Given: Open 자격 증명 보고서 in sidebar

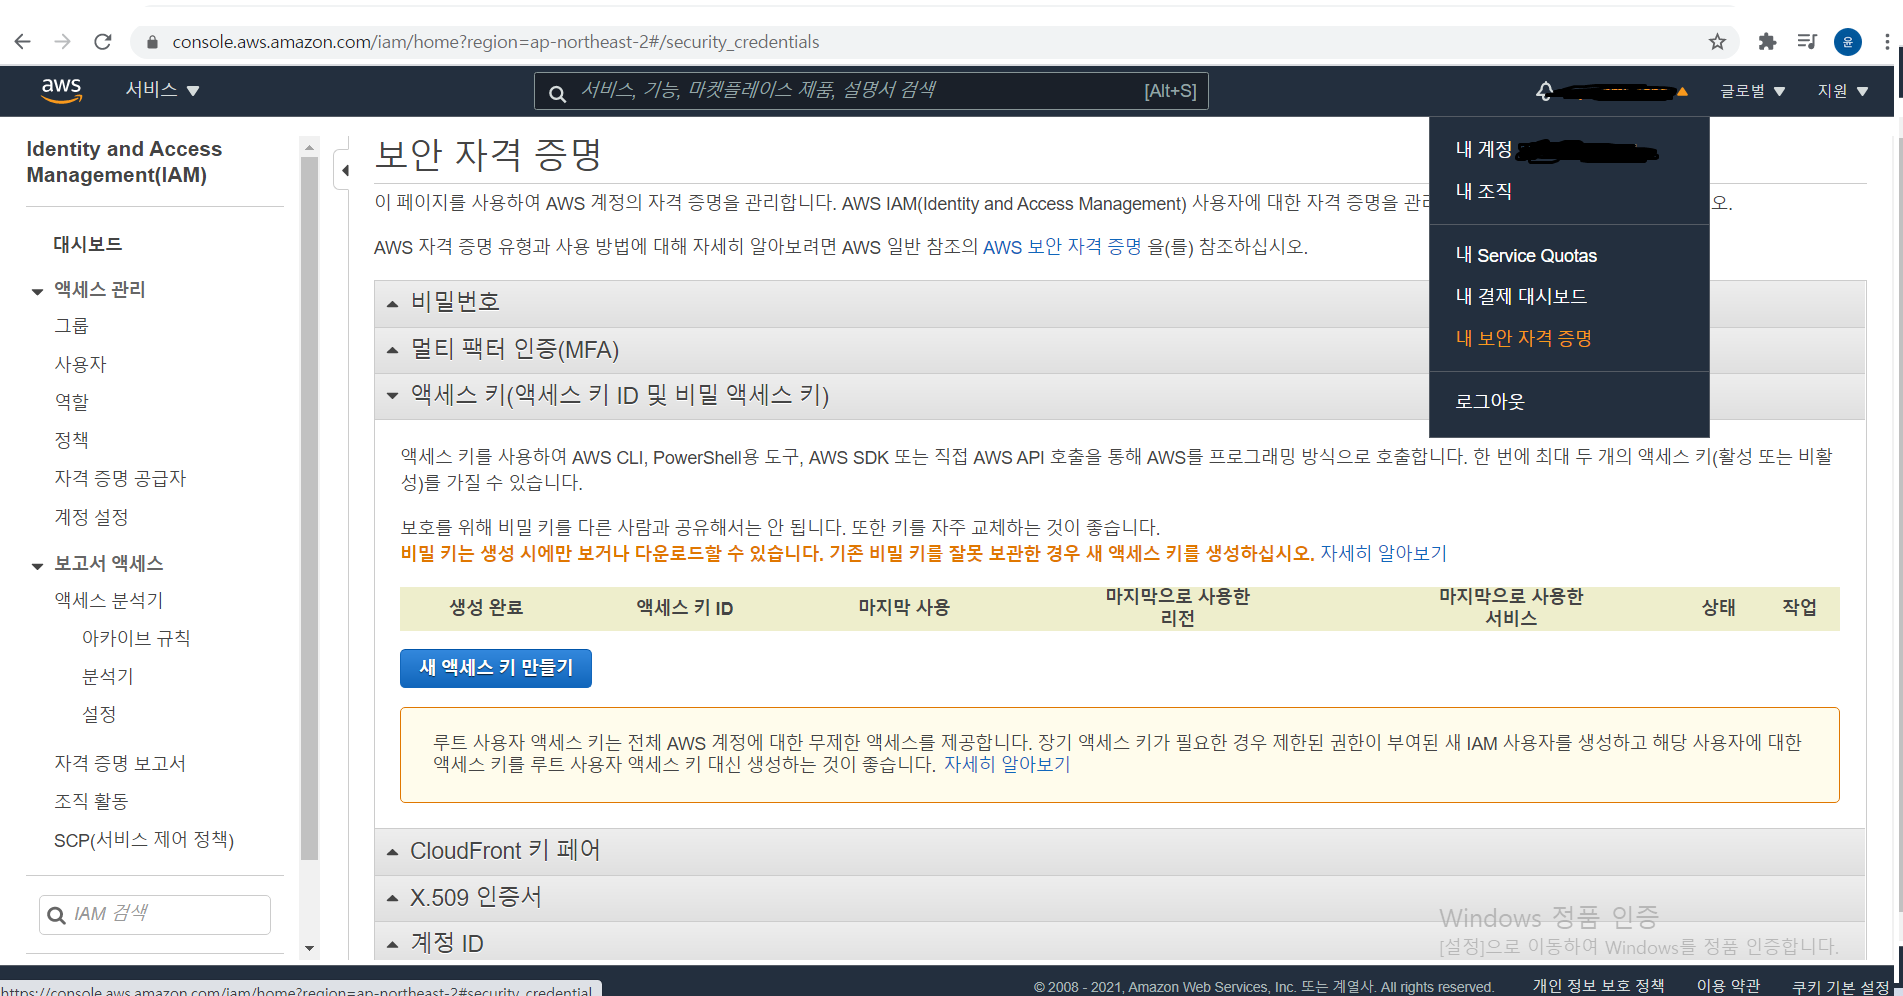Looking at the screenshot, I should tap(120, 763).
